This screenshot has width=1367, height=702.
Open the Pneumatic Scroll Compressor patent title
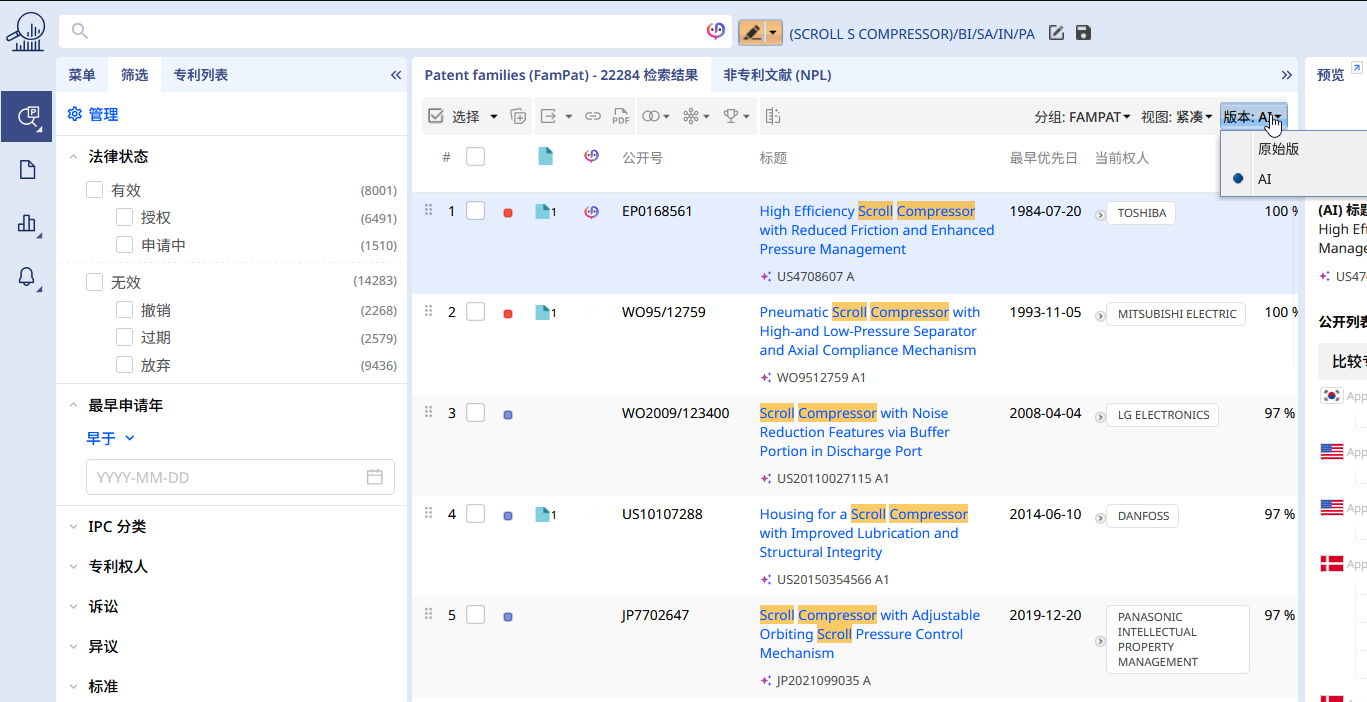(869, 331)
